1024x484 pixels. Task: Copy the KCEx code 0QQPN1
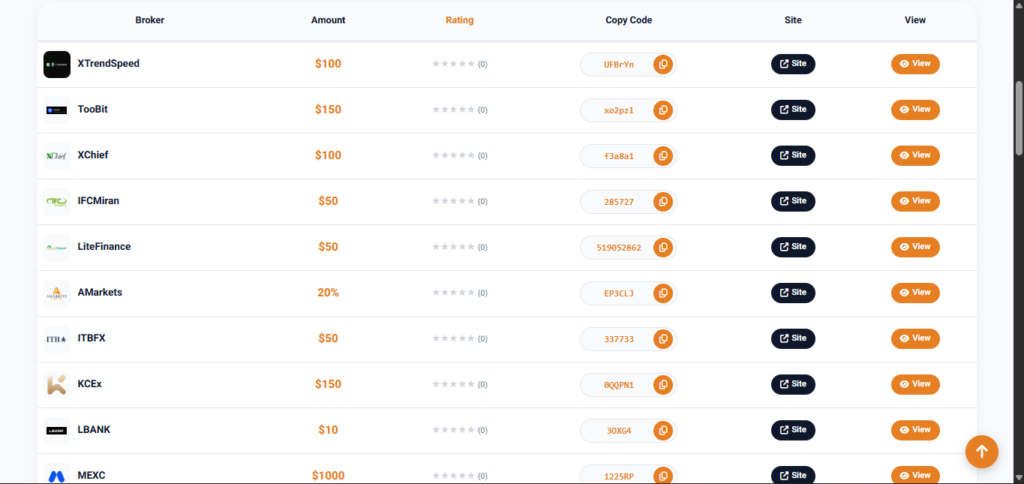[663, 384]
